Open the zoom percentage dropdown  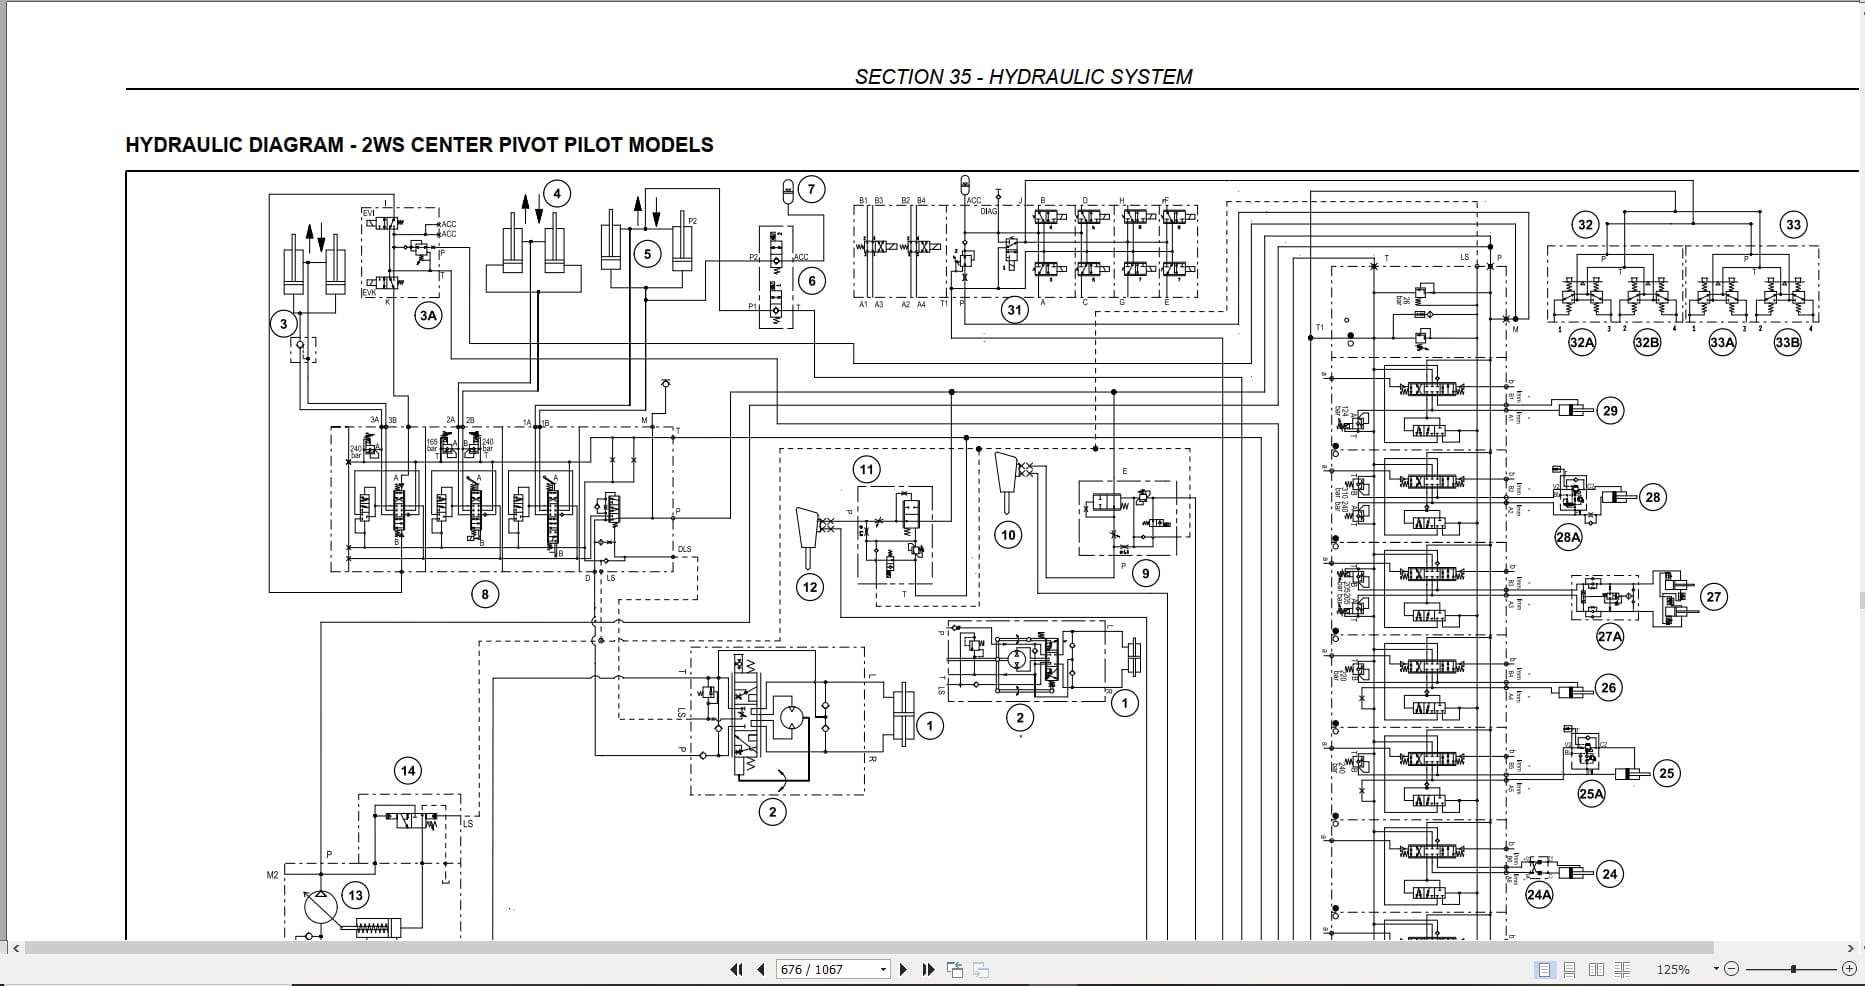tap(1716, 969)
